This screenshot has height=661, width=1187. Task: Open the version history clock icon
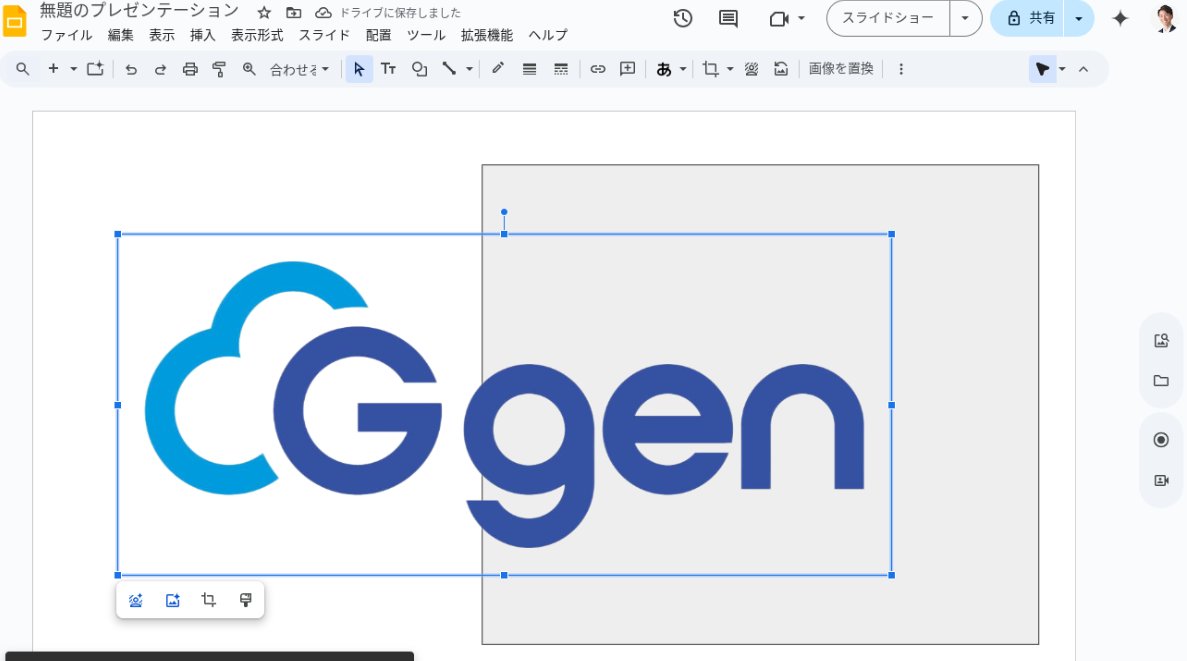683,18
